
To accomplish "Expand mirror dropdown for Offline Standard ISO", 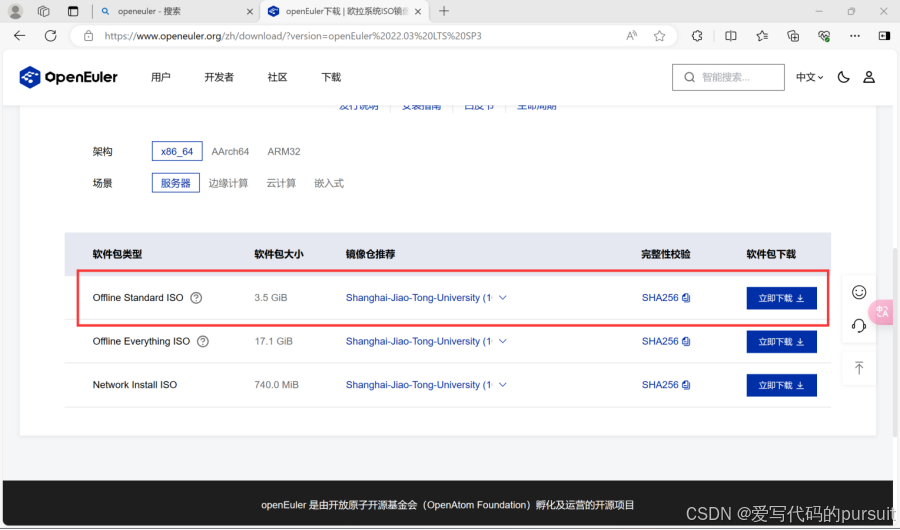I will (x=503, y=297).
